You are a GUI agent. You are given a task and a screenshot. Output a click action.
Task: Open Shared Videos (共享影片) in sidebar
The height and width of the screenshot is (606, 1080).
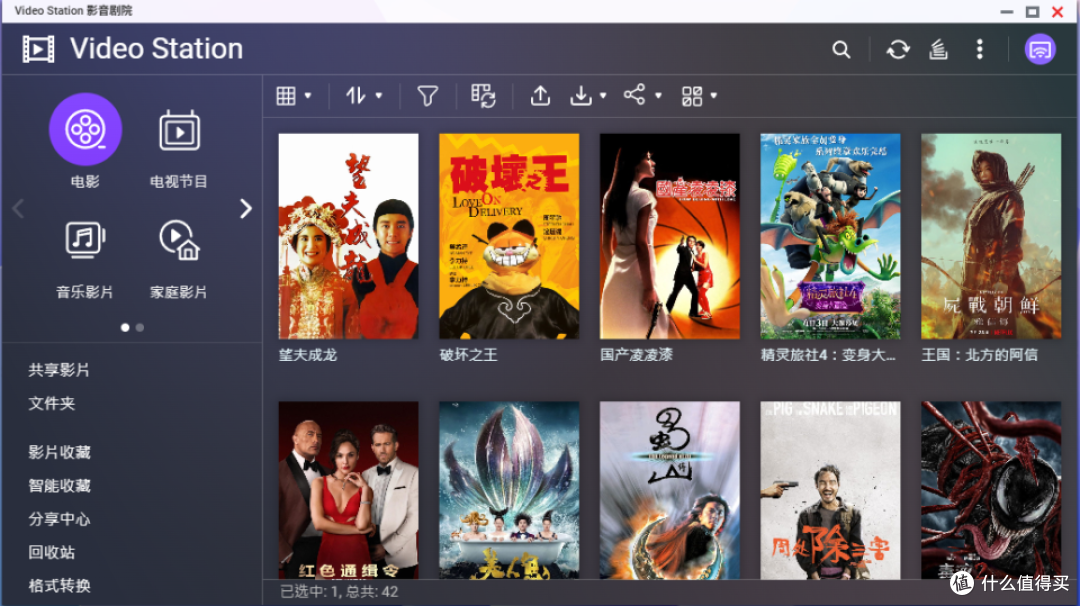pos(59,370)
